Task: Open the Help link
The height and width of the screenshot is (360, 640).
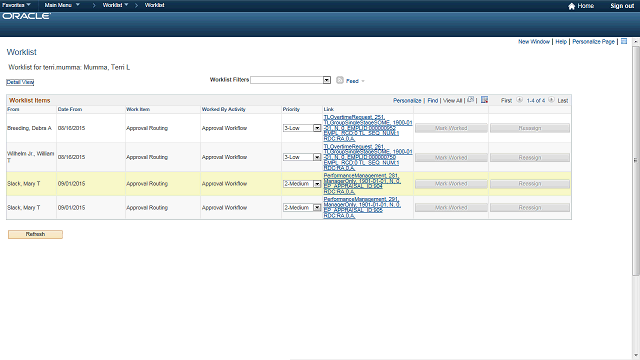Action: point(561,42)
